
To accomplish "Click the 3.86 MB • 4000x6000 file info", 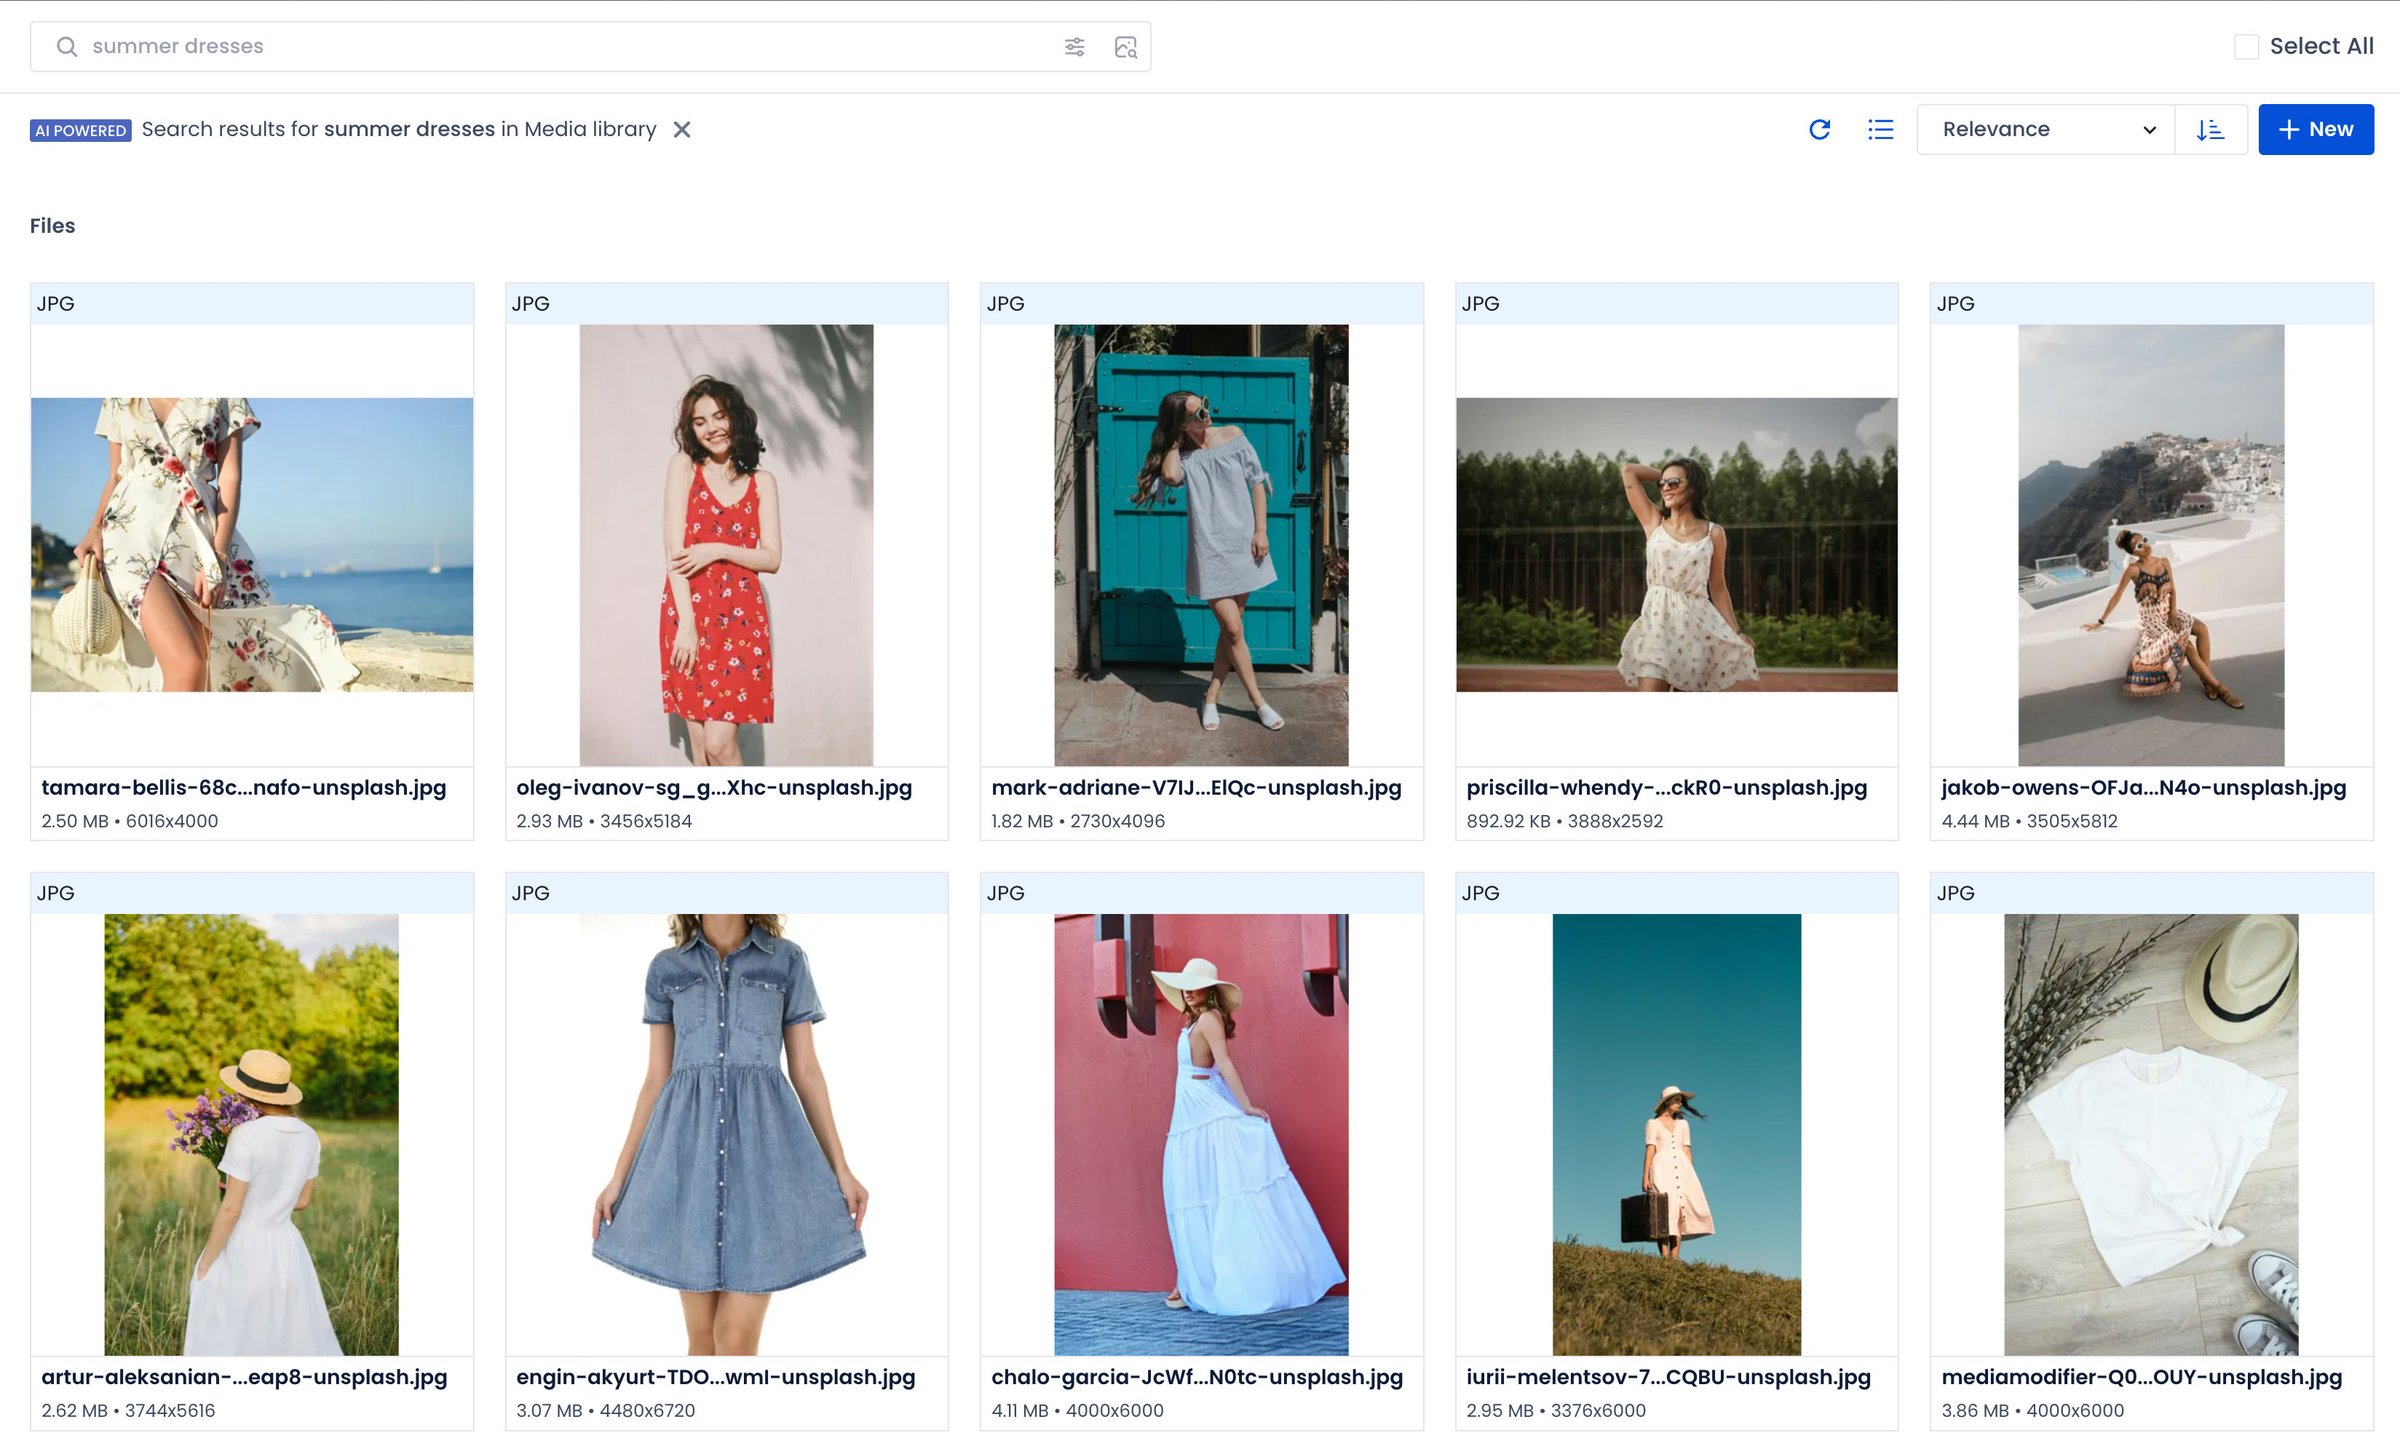I will (2032, 1410).
